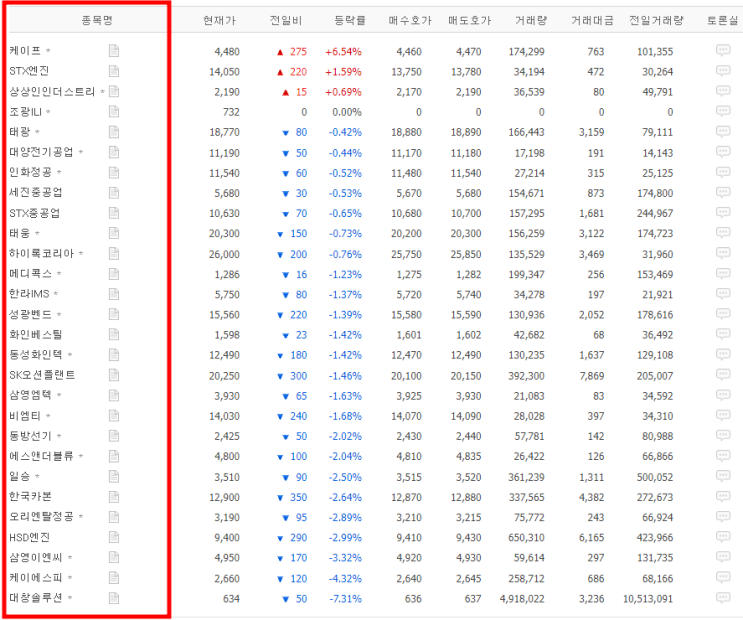
Task: Open discussion room icon for 대창솔루션
Action: (723, 598)
